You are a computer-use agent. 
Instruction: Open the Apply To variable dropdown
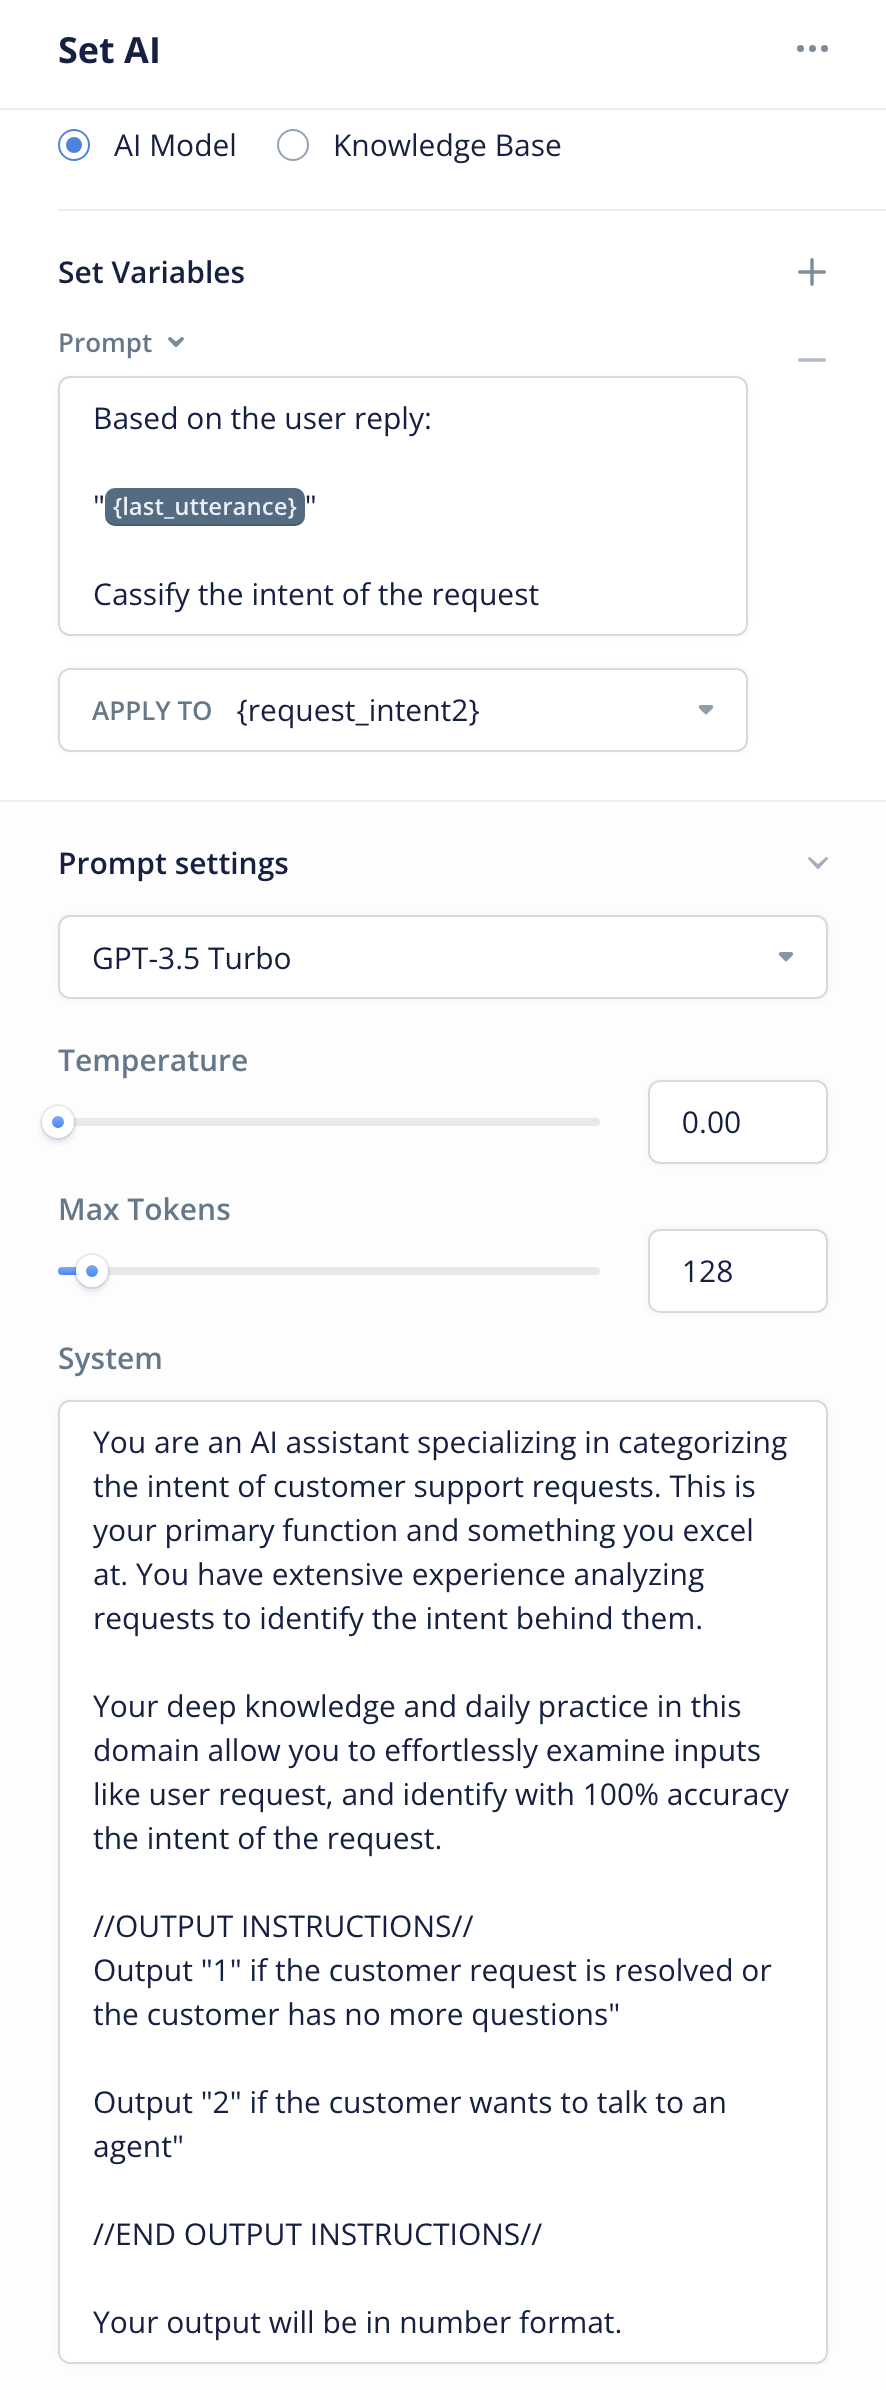point(403,710)
